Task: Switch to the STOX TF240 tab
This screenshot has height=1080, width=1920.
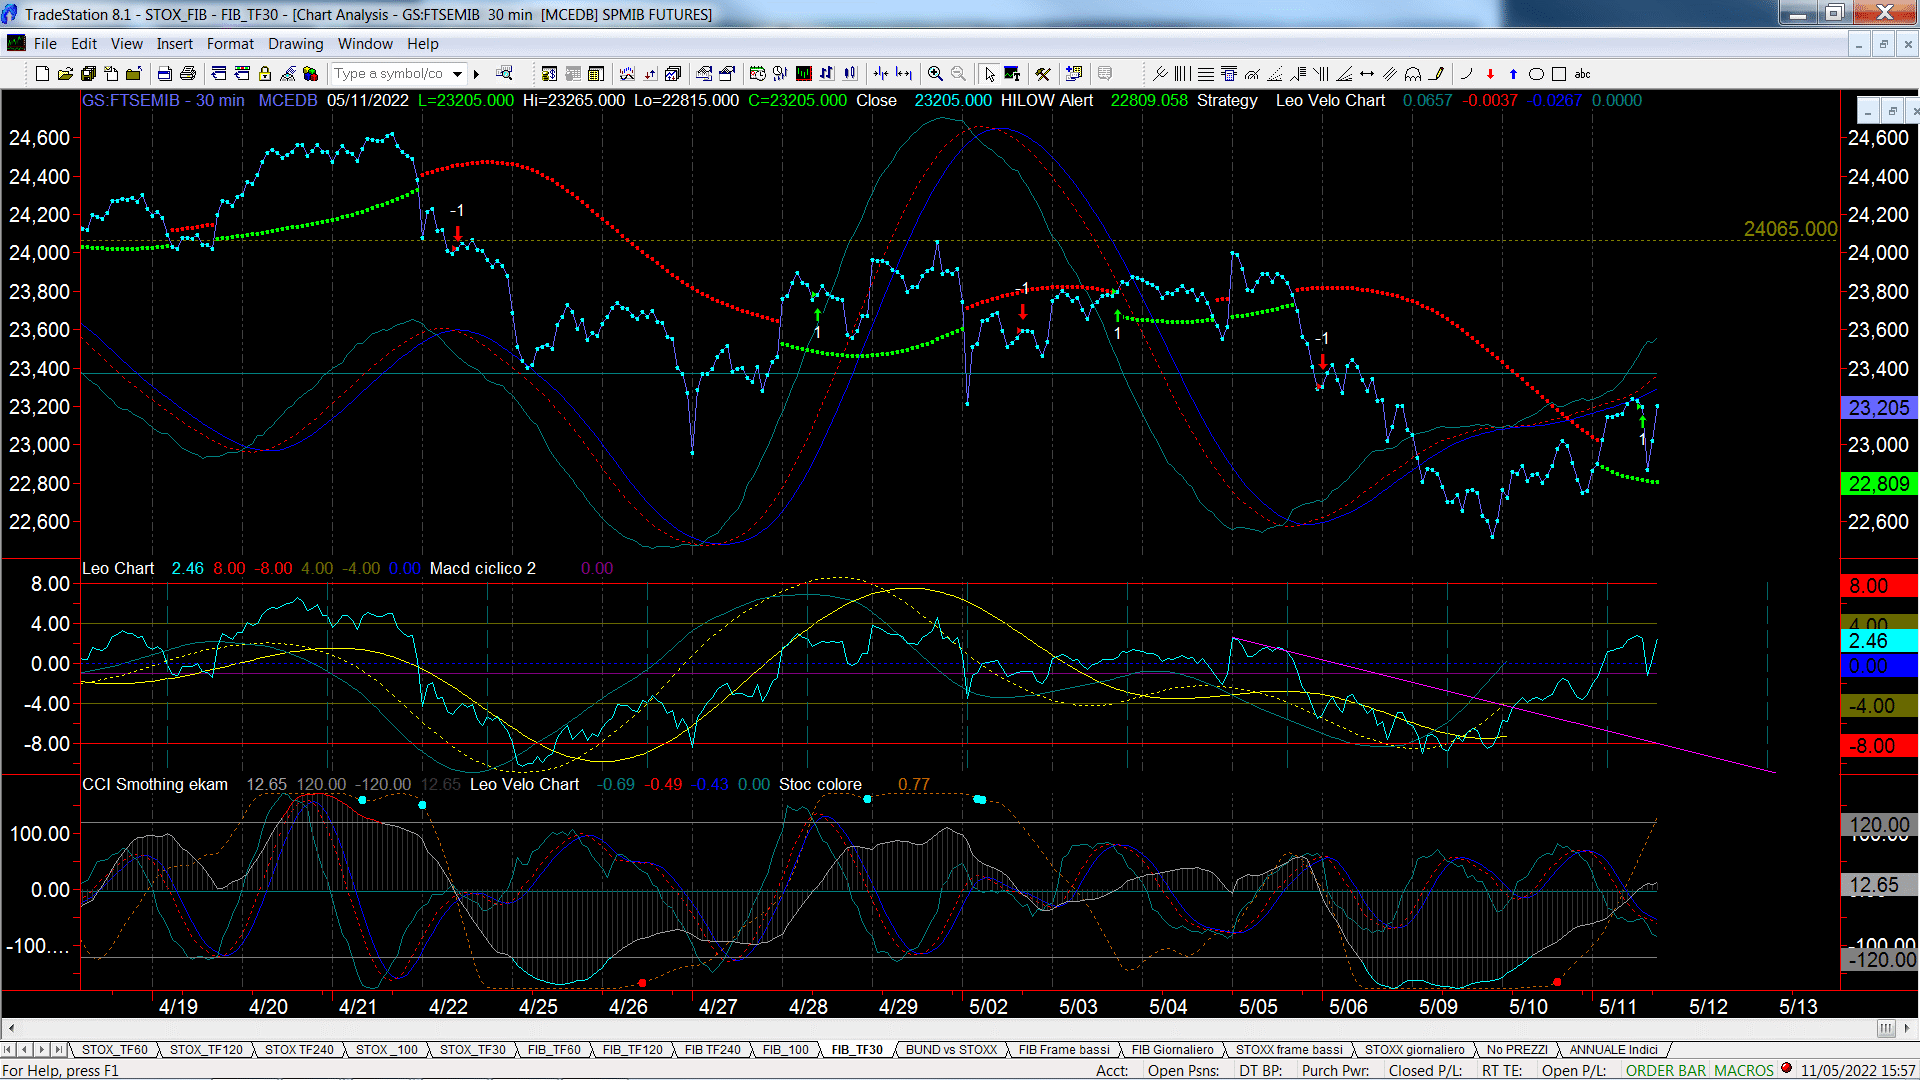Action: 299,1049
